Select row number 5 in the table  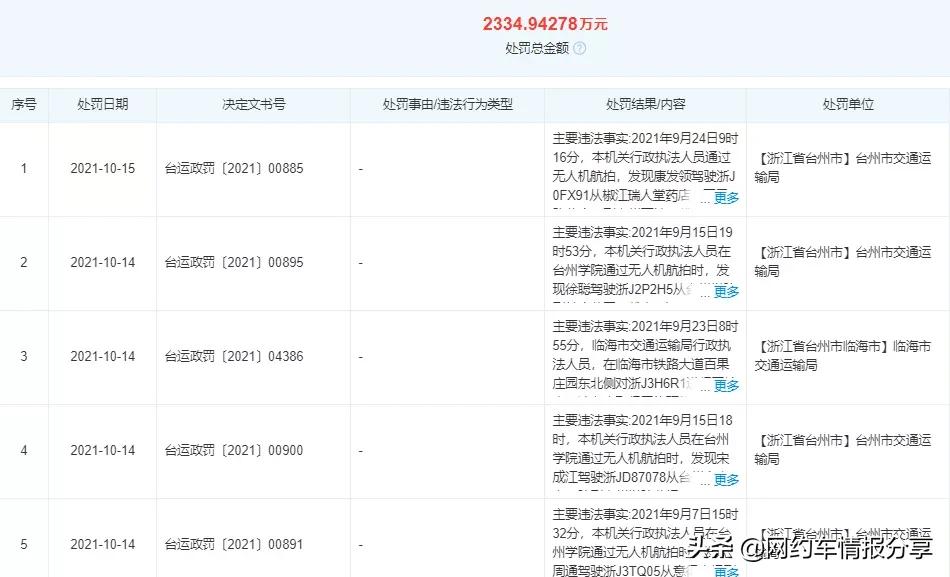24,544
